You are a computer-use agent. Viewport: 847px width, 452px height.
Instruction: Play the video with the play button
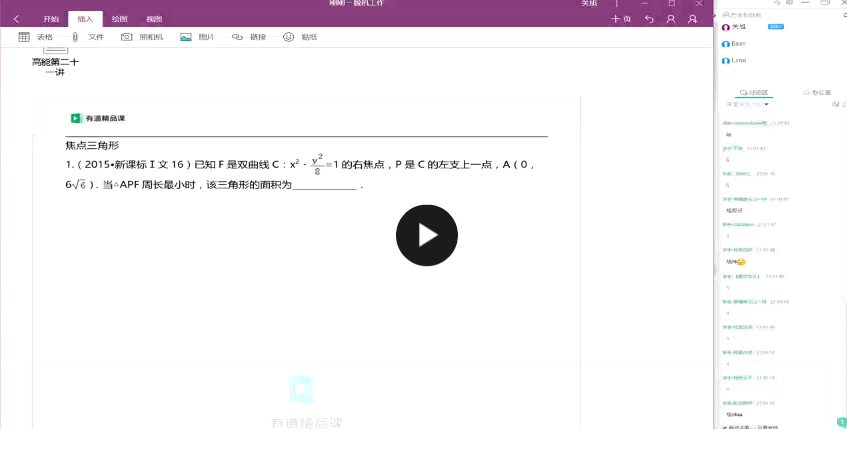(x=427, y=235)
